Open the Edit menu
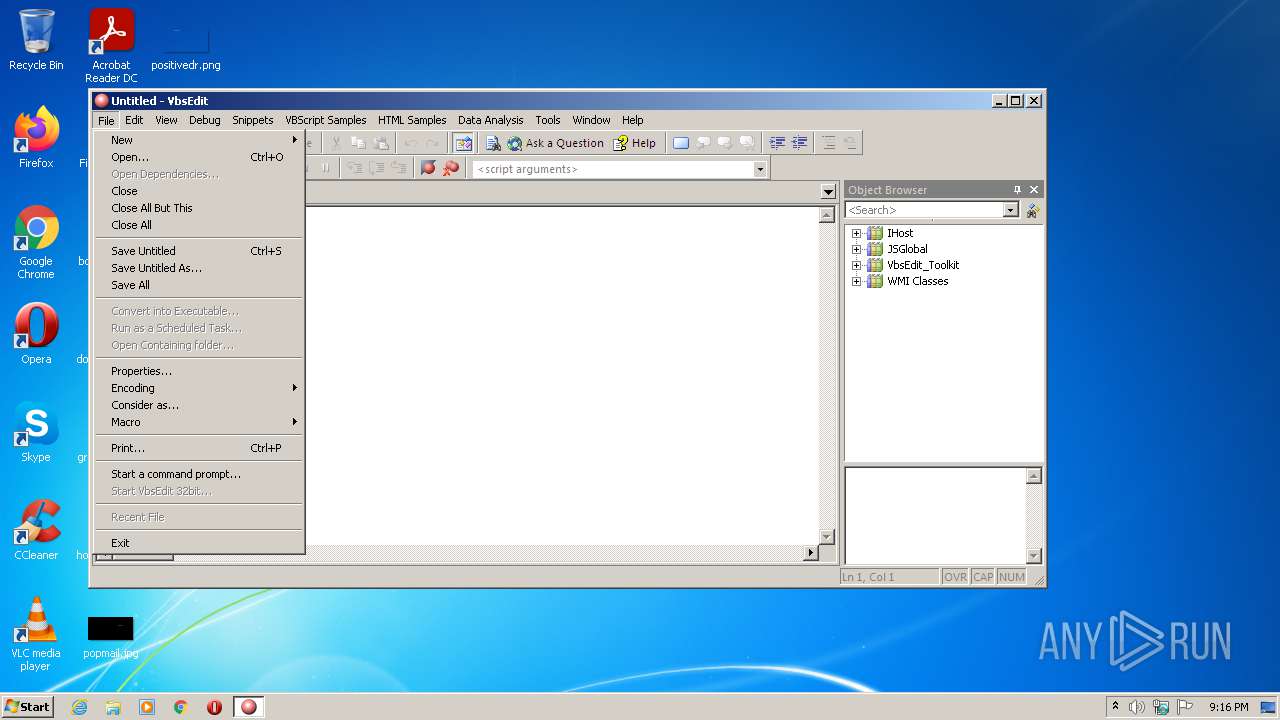 [134, 120]
